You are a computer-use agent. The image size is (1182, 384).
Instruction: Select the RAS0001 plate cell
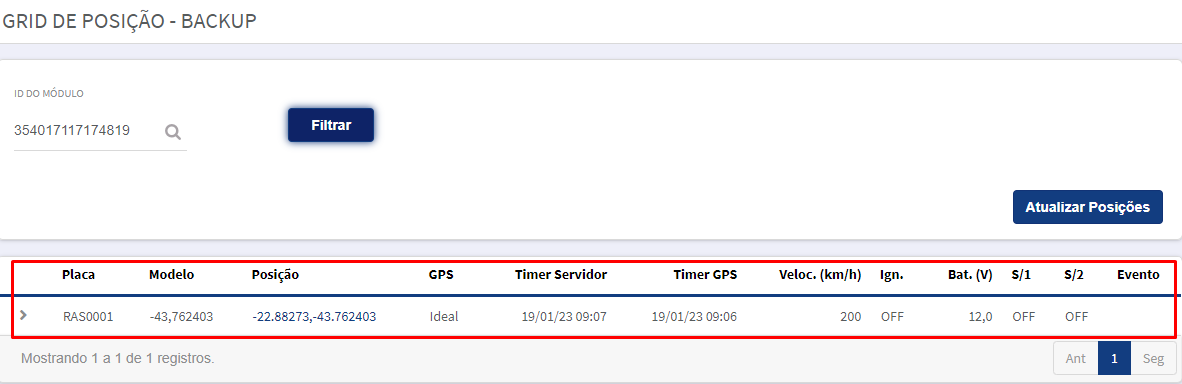point(88,316)
